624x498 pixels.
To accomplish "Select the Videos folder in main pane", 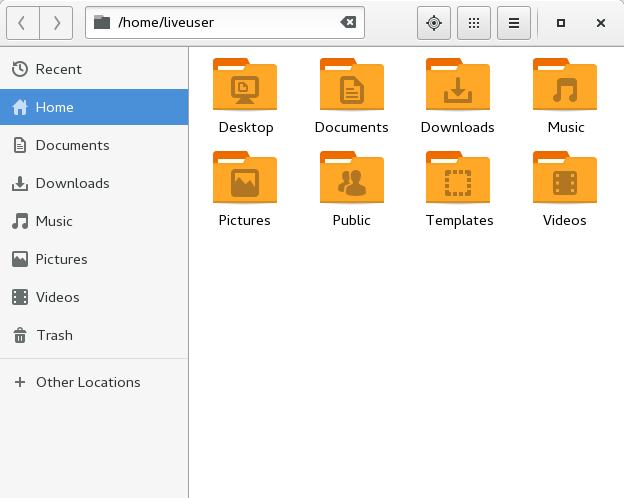I will click(x=565, y=178).
